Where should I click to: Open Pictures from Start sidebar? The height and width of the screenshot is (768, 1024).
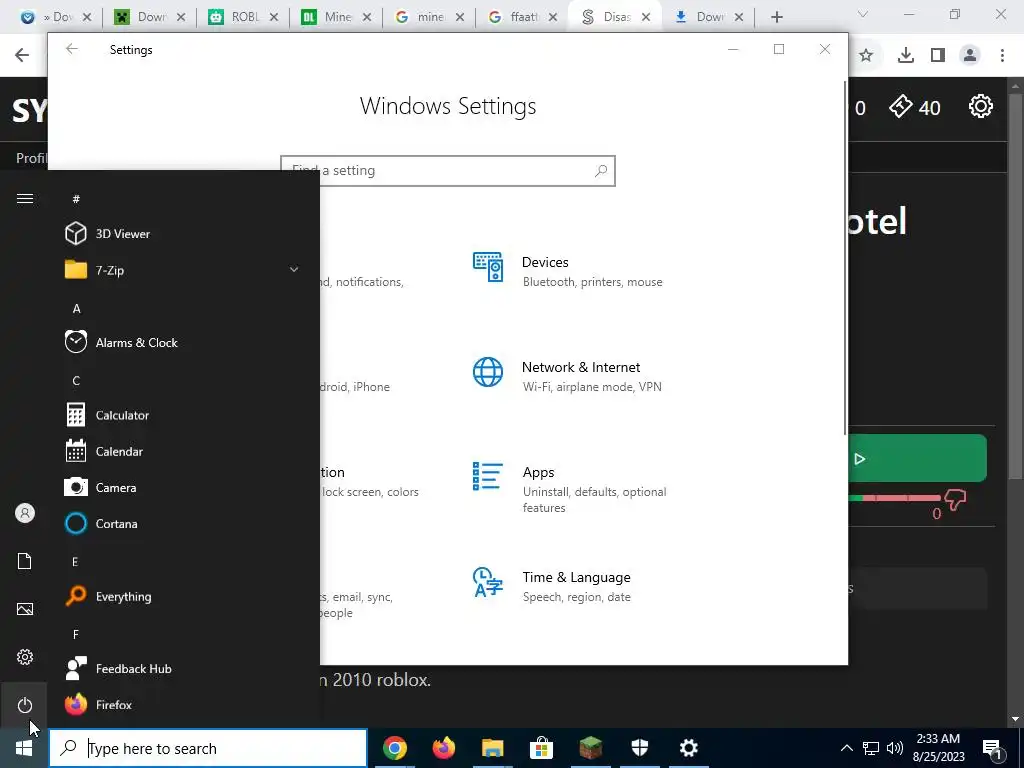pos(24,609)
